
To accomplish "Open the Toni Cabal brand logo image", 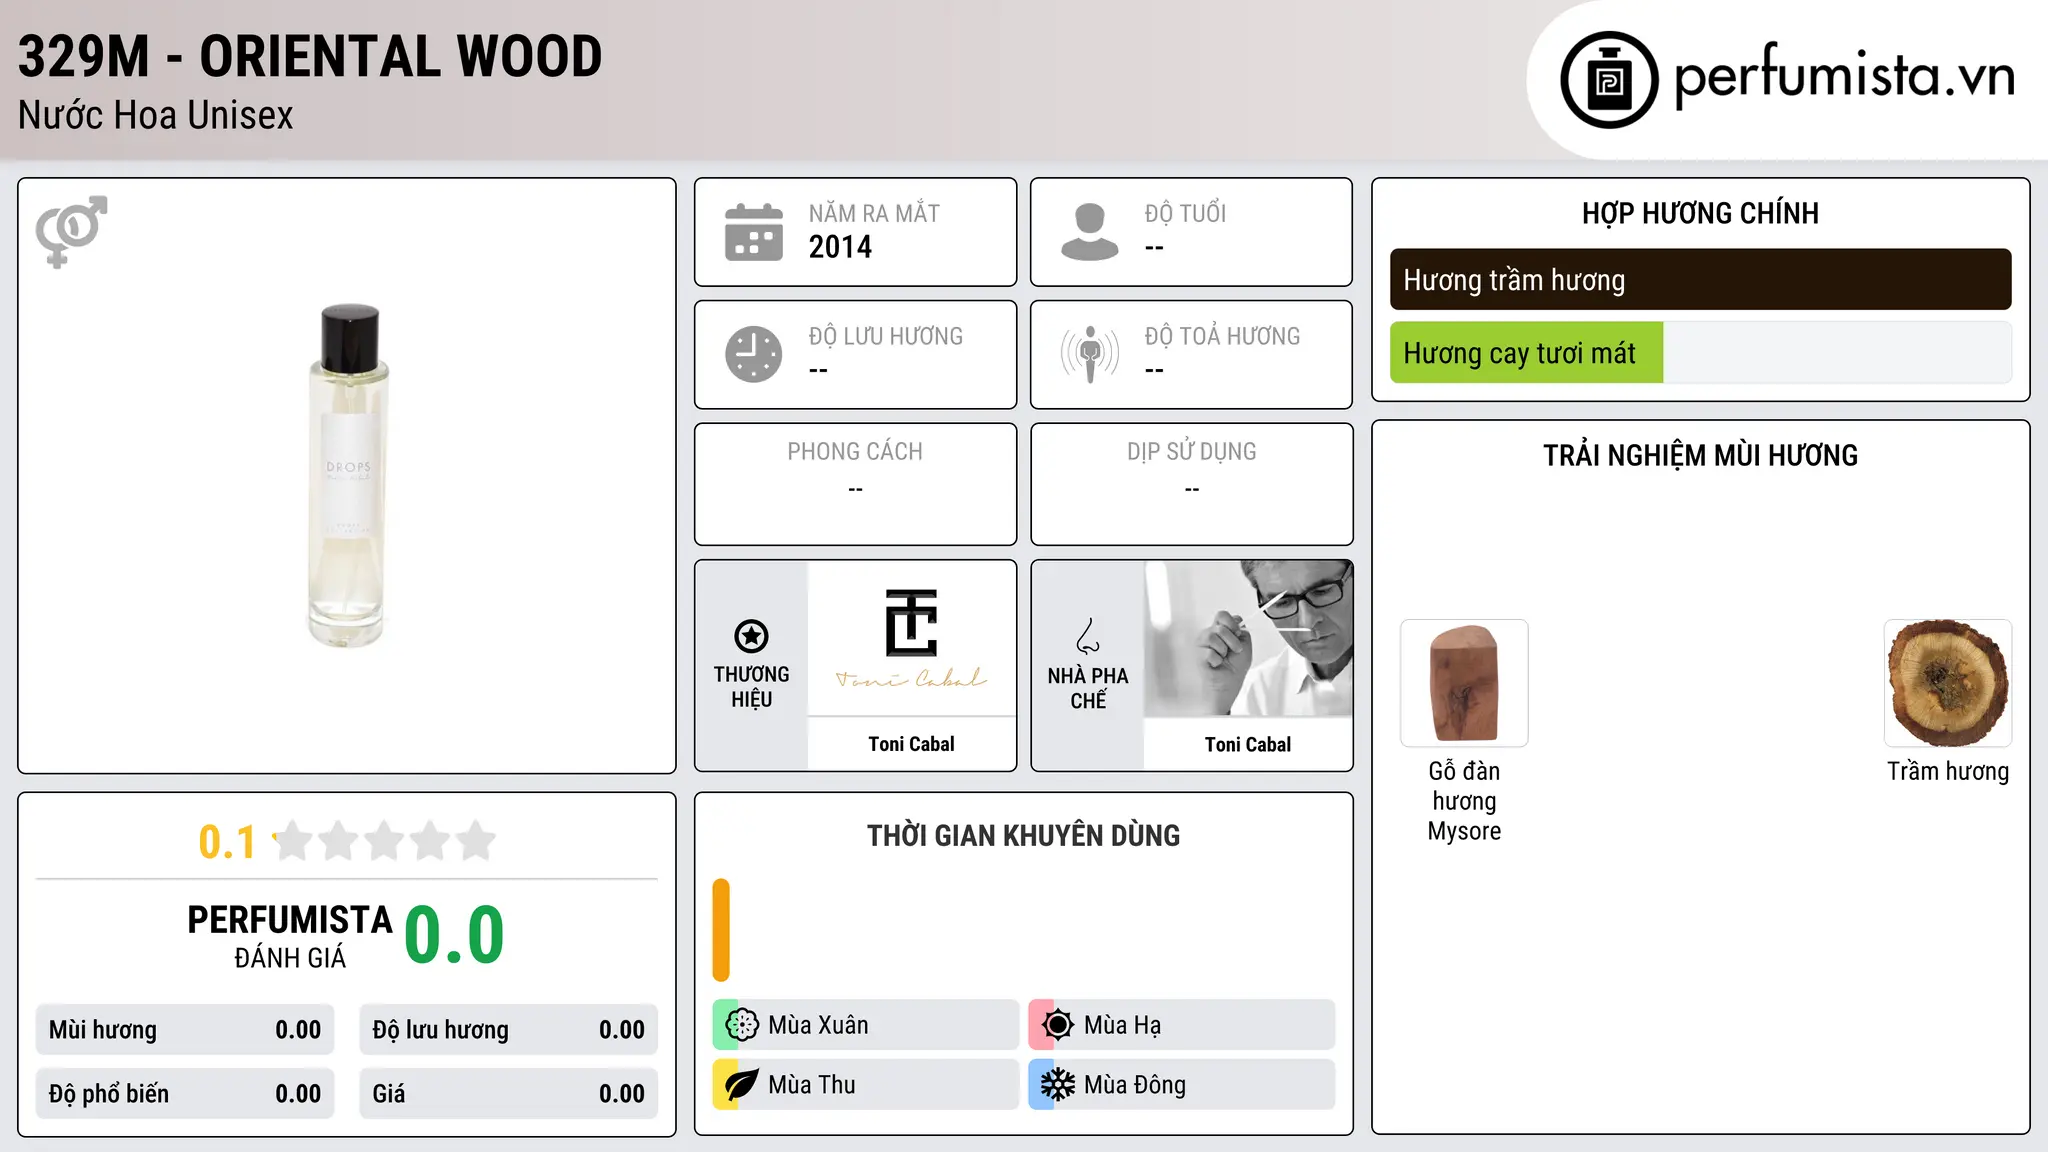I will coord(911,638).
